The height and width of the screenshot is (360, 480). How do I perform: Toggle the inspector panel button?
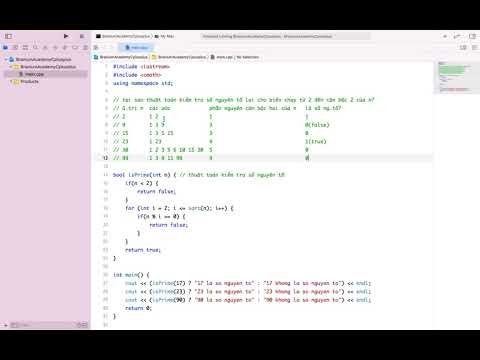[472, 36]
